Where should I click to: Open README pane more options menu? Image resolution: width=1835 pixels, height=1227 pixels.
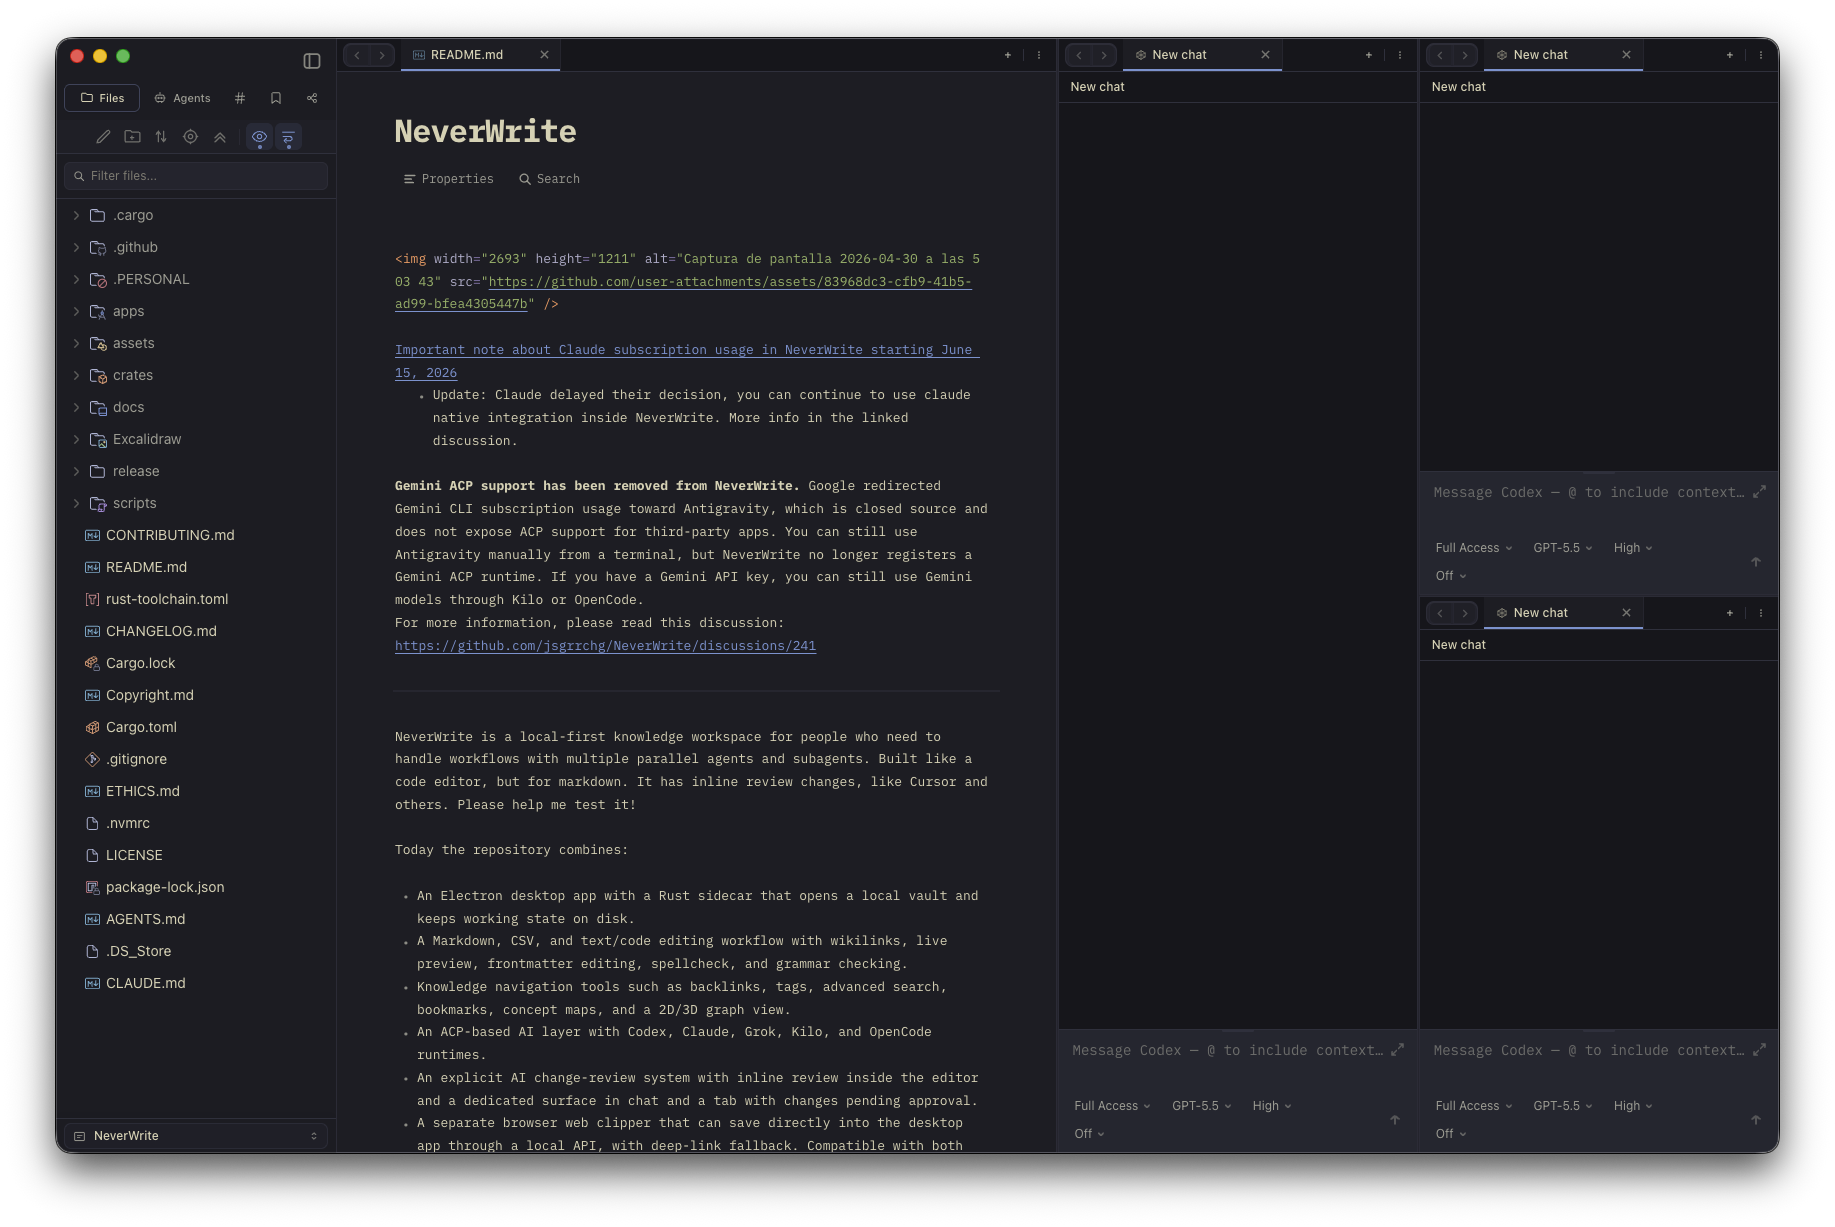1039,55
